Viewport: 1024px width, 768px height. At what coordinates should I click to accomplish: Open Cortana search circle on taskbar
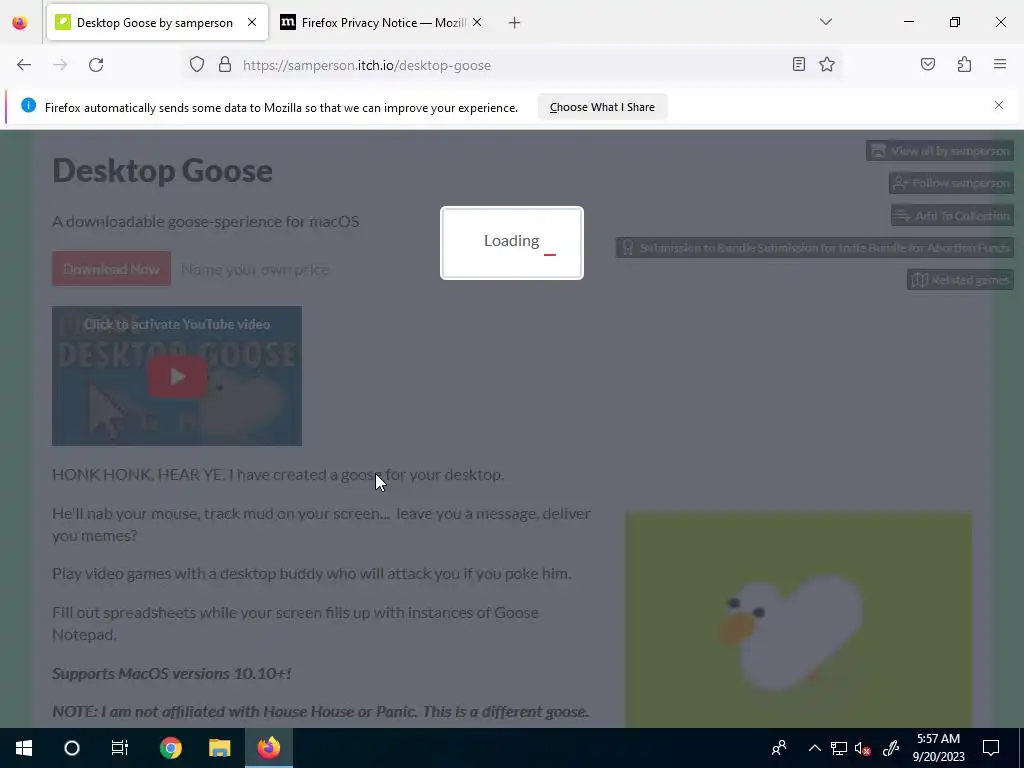point(72,748)
